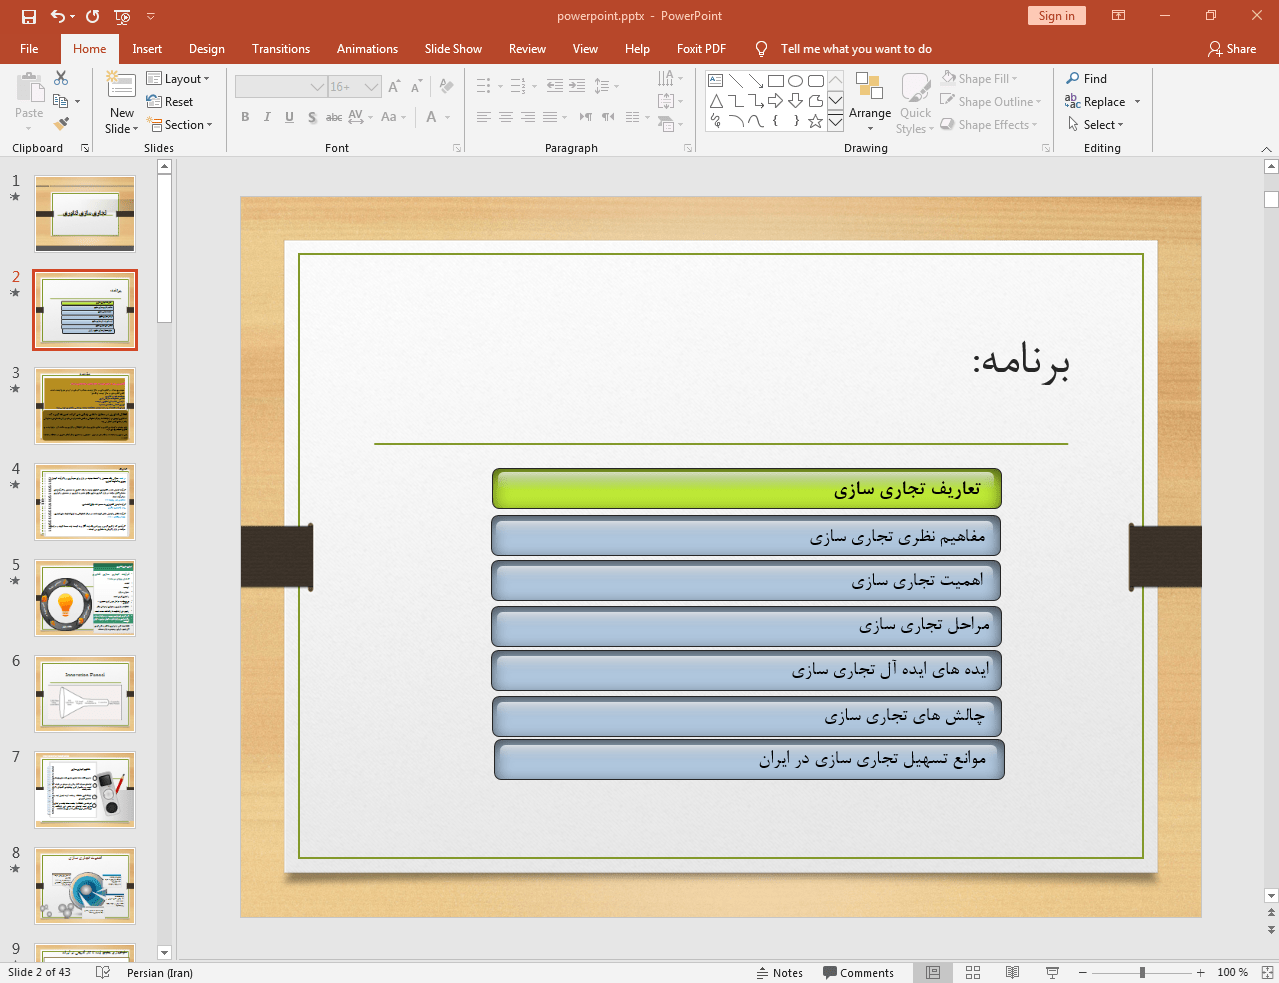This screenshot has width=1279, height=983.
Task: Click the Format Painter brush icon
Action: pos(61,124)
